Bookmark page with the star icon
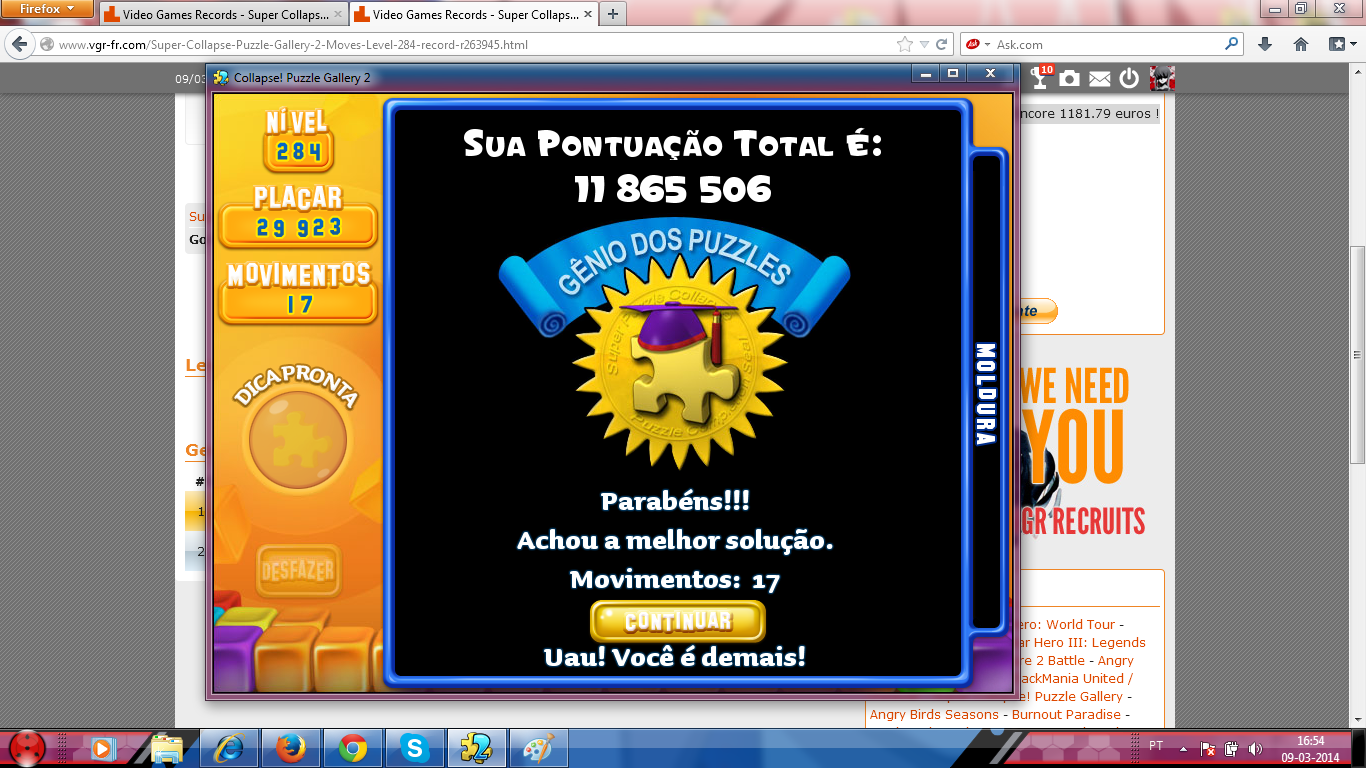Viewport: 1366px width, 768px height. pos(905,45)
